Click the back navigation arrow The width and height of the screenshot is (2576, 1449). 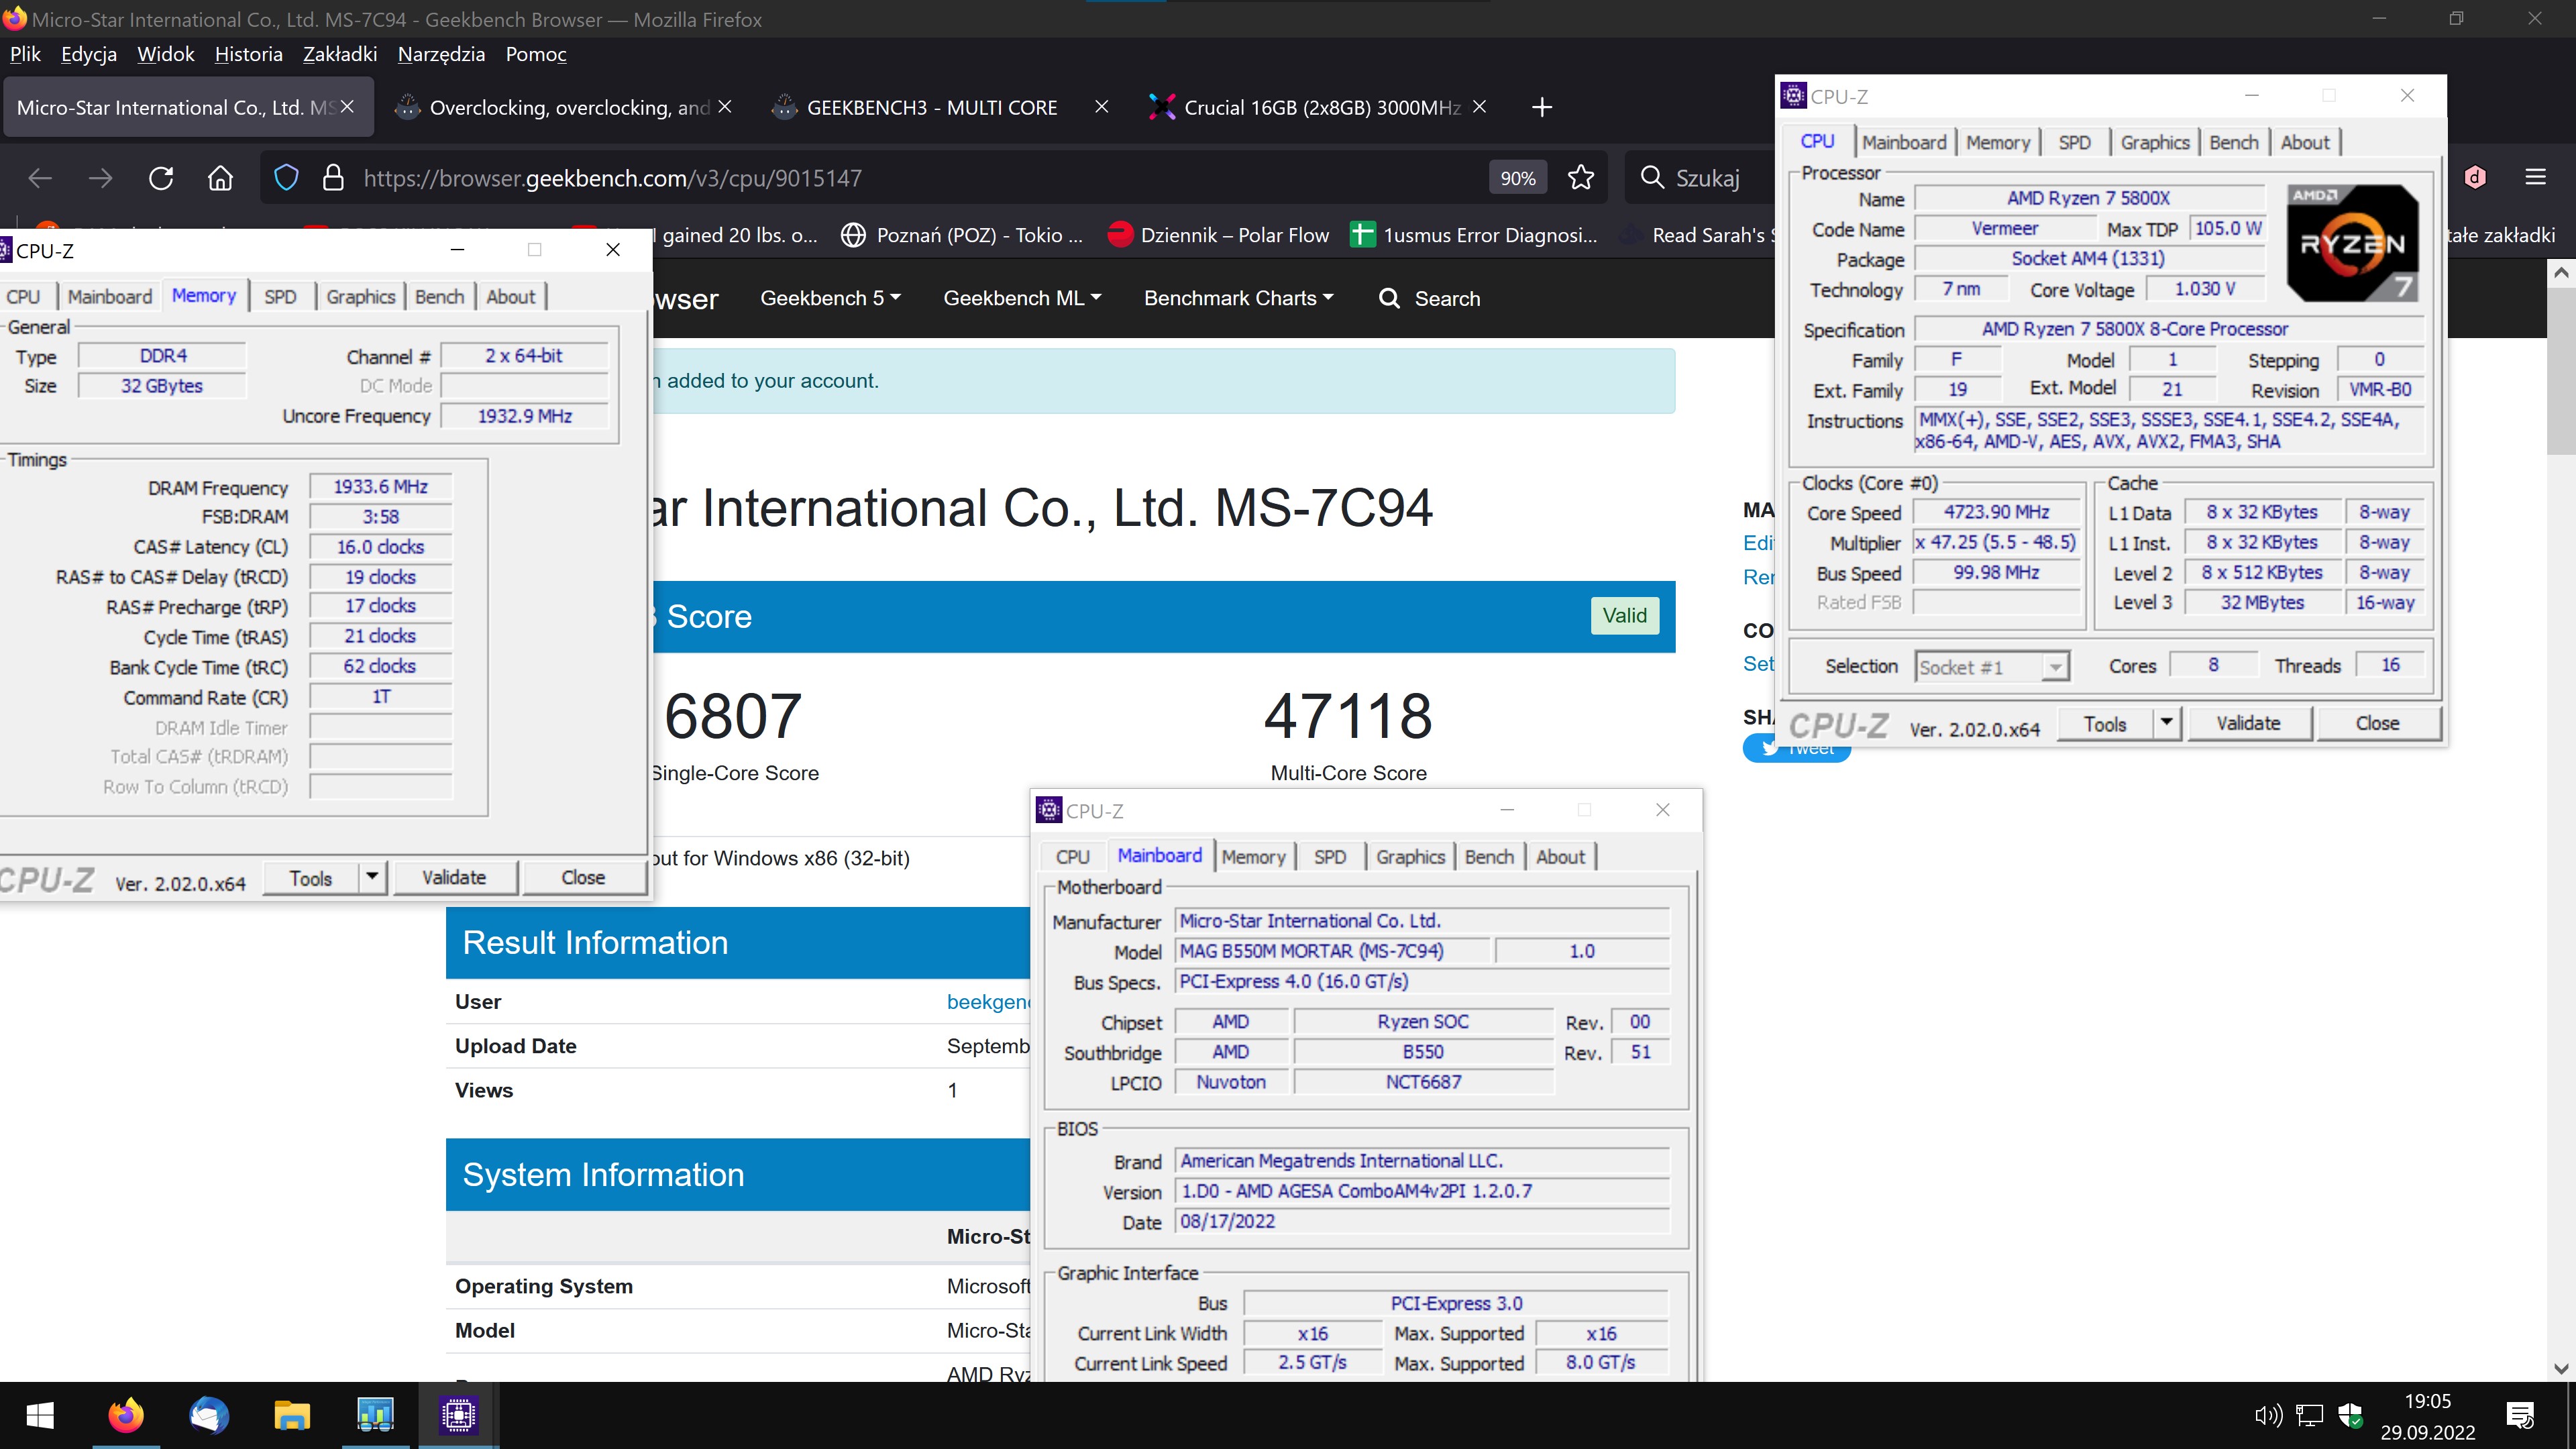(40, 178)
